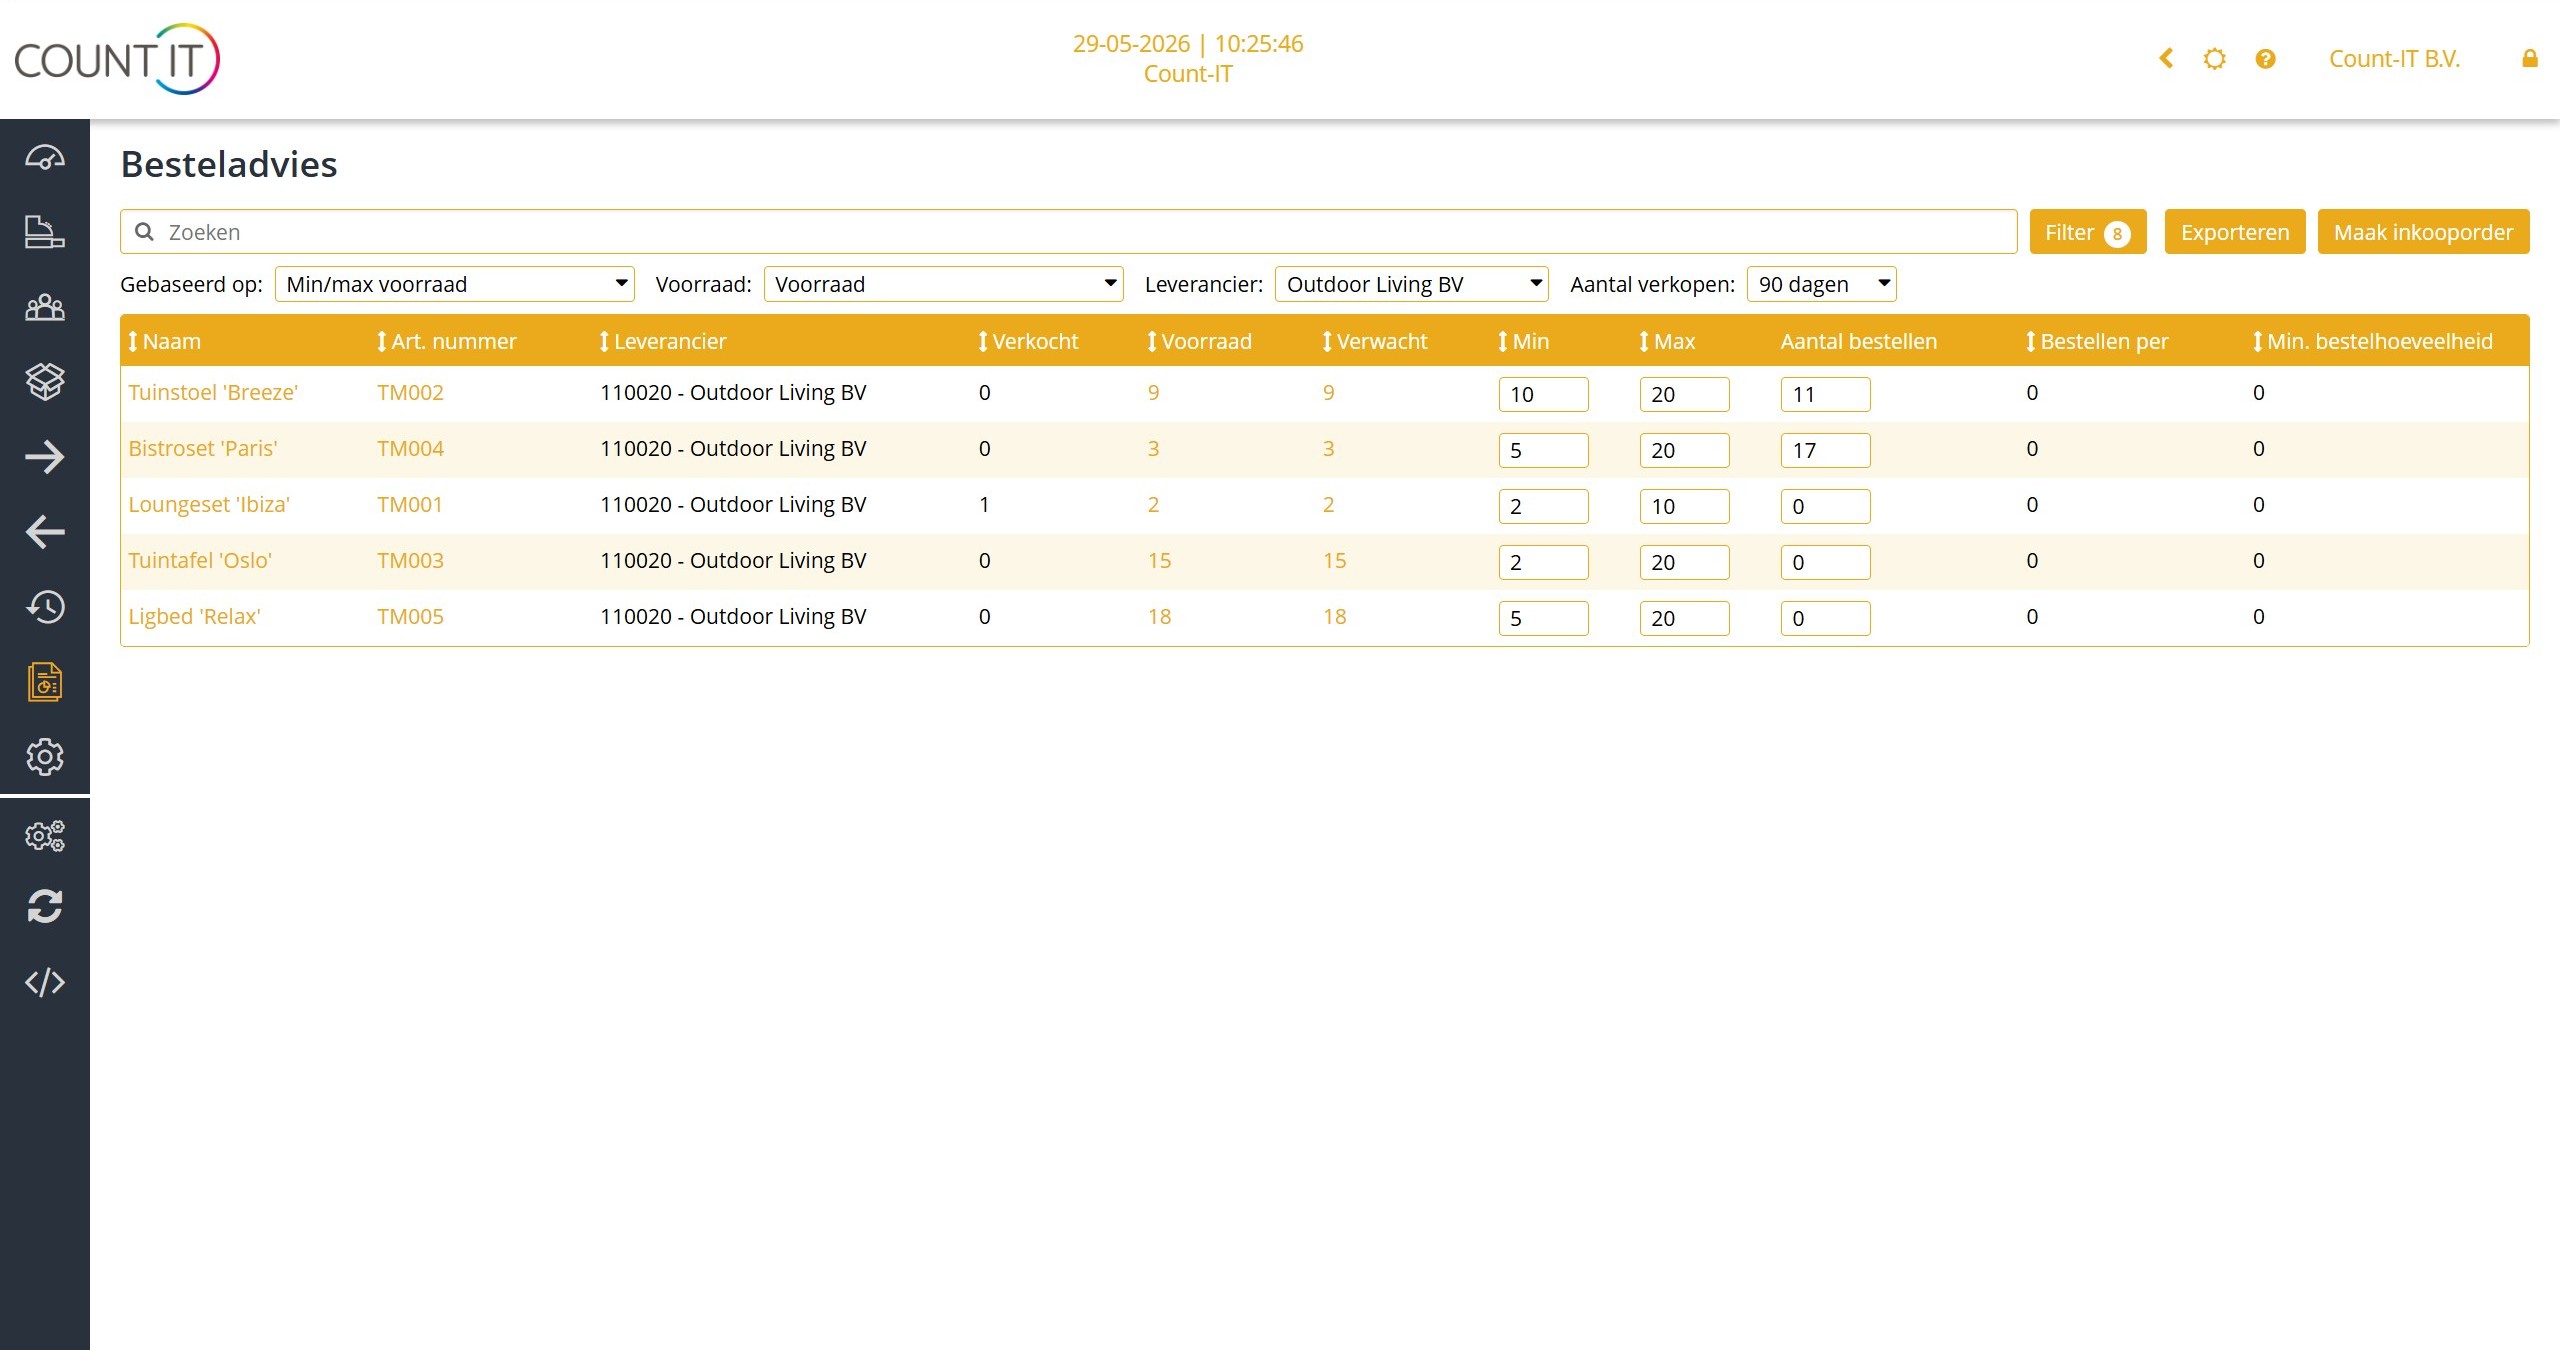Click Aantal bestellen field for Tuinstoel 'Breeze'
This screenshot has height=1350, width=2560.
[x=1825, y=394]
